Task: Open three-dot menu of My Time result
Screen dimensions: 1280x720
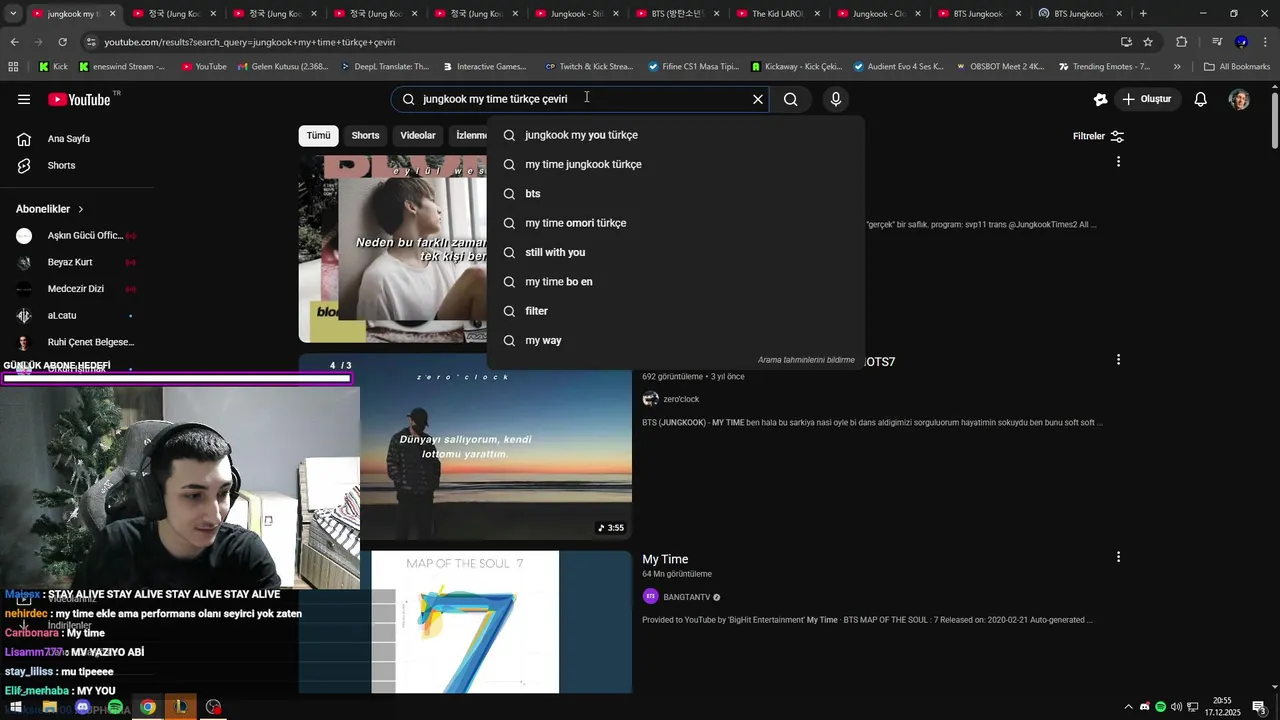Action: click(x=1118, y=557)
